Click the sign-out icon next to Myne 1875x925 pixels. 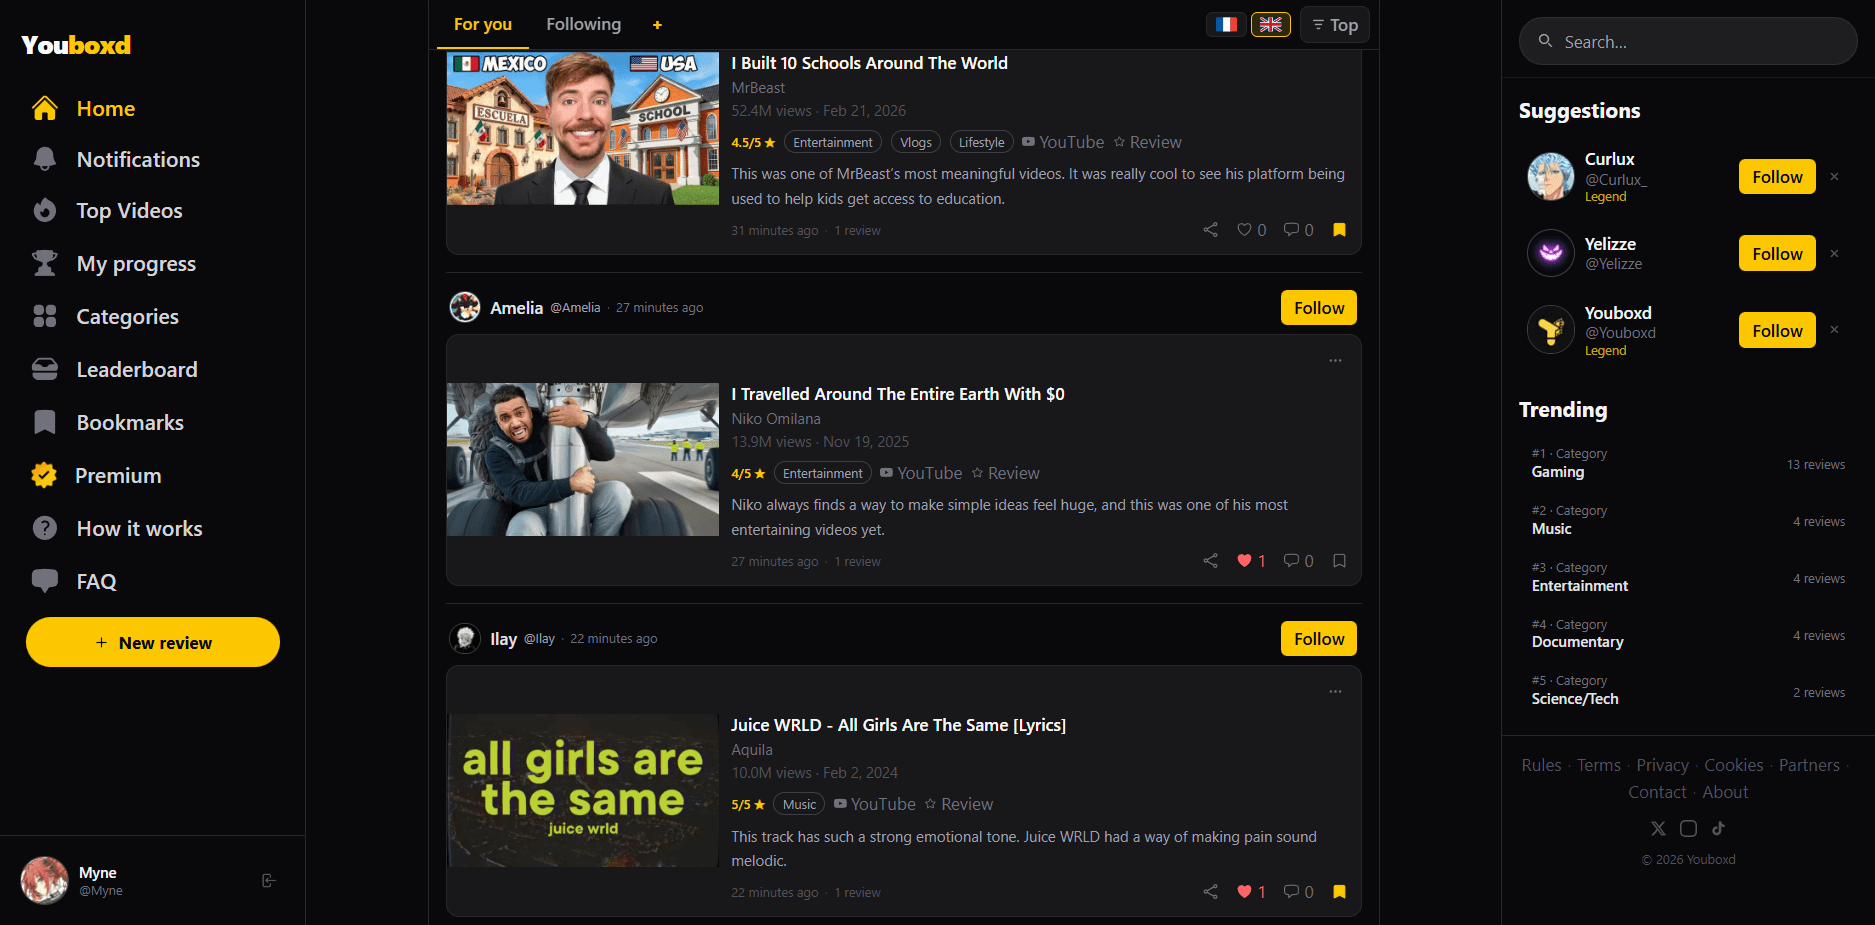(x=268, y=880)
